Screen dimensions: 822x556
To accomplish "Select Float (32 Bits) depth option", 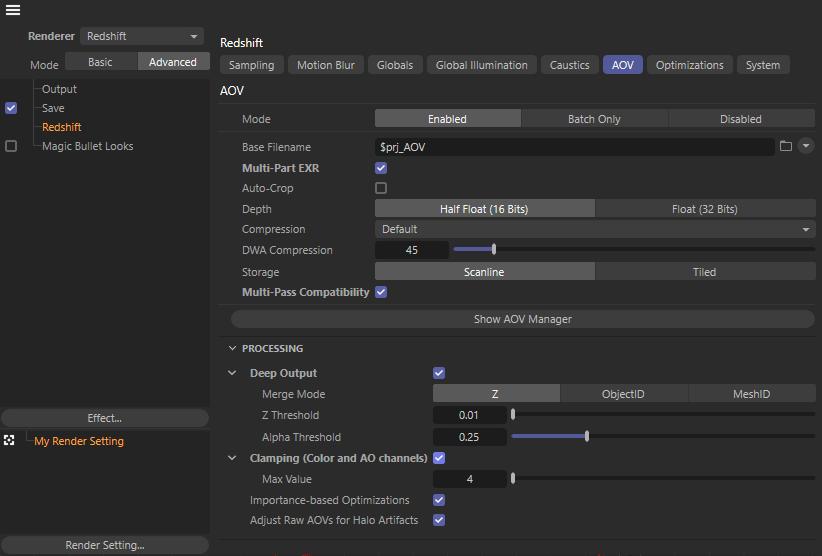I will (704, 209).
